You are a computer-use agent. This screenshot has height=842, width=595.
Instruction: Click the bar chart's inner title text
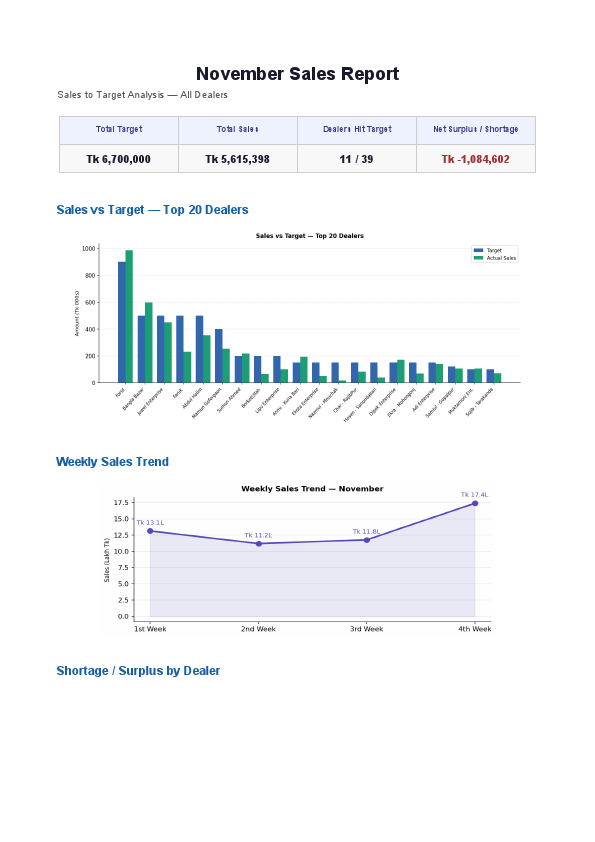click(x=310, y=236)
